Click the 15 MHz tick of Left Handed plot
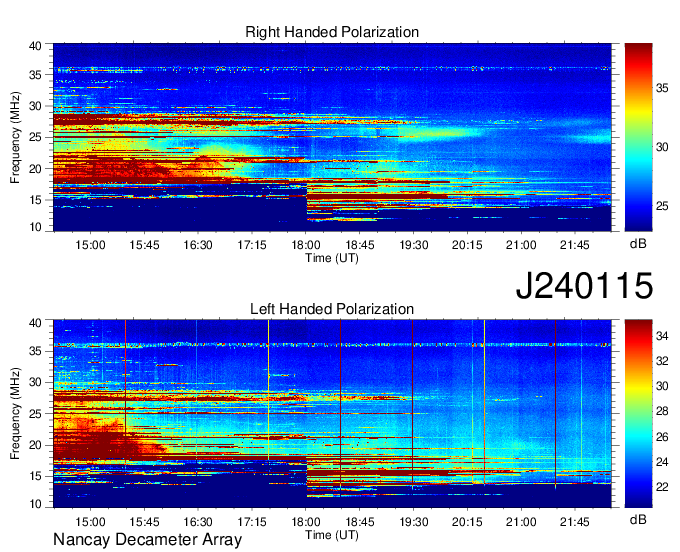This screenshot has height=552, width=680. 35,477
